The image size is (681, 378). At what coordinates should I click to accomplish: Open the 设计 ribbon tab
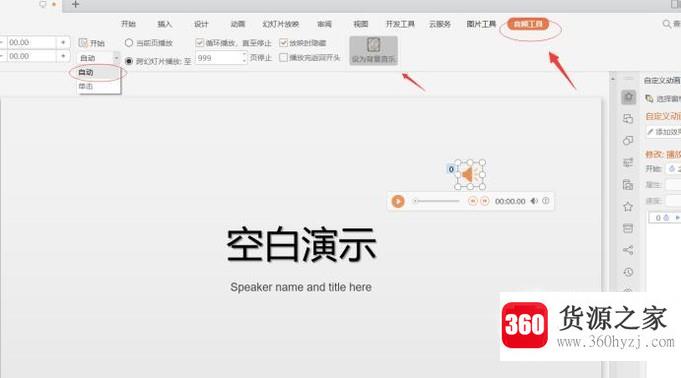[x=201, y=24]
